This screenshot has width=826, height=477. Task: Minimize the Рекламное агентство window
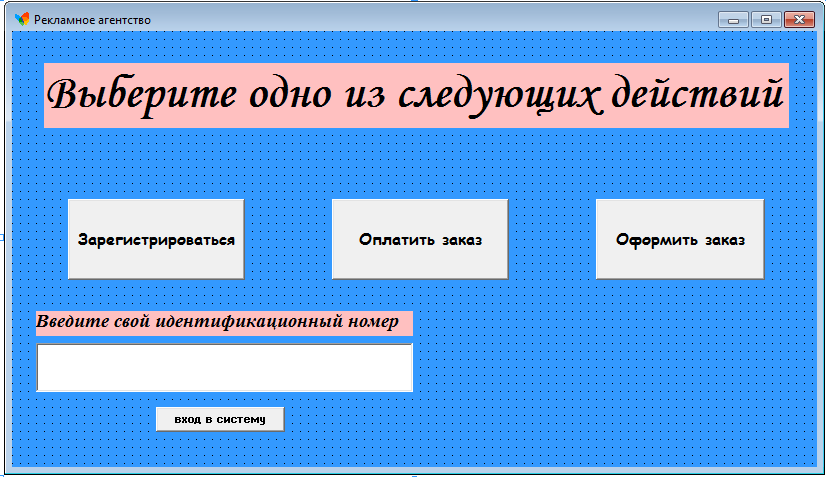733,20
